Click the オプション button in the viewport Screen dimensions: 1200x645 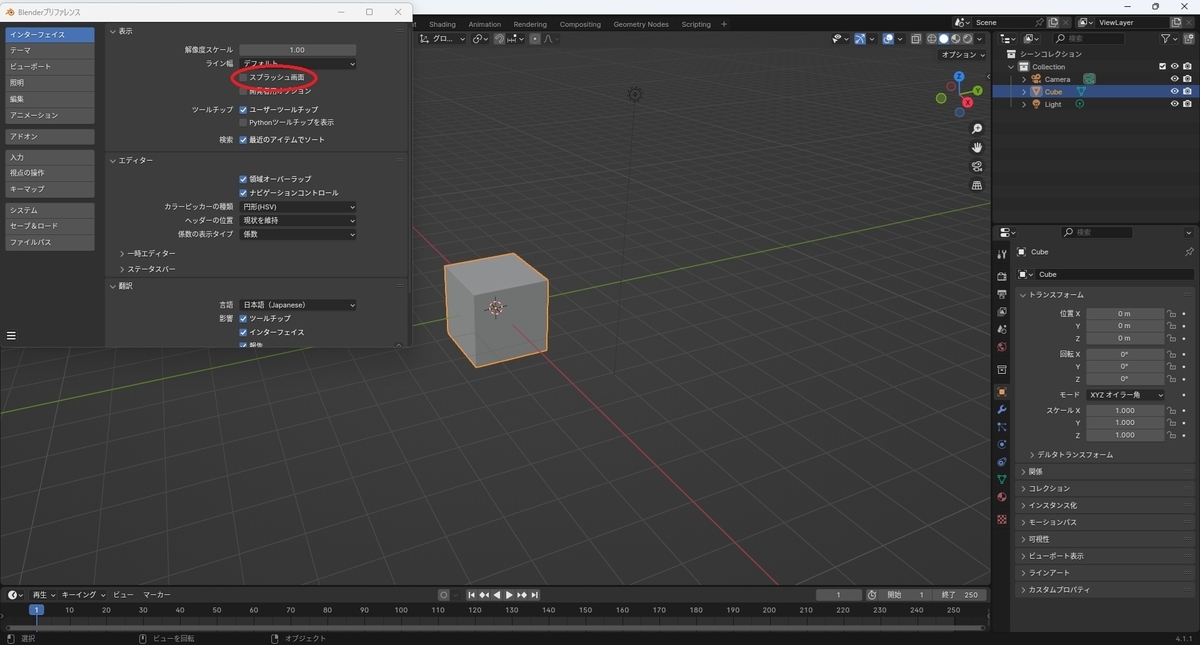pos(963,55)
